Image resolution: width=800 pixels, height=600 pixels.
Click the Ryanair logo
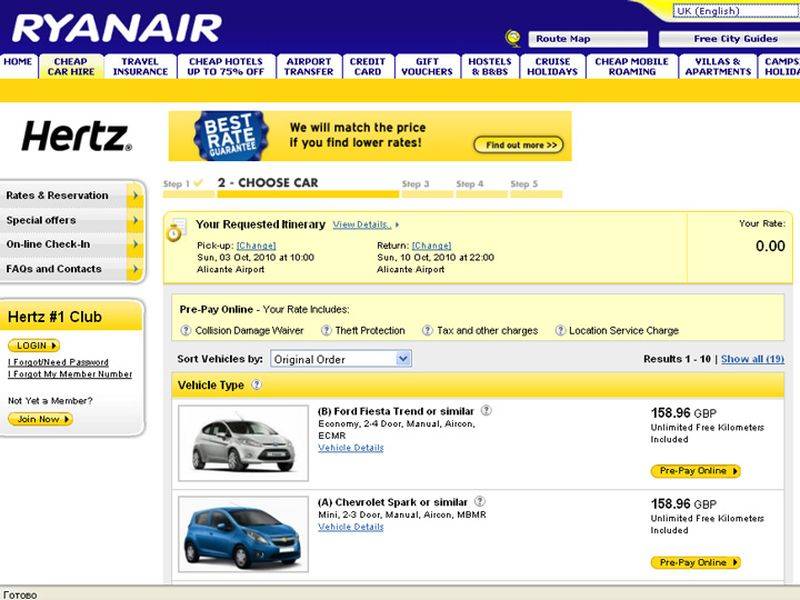[x=117, y=29]
